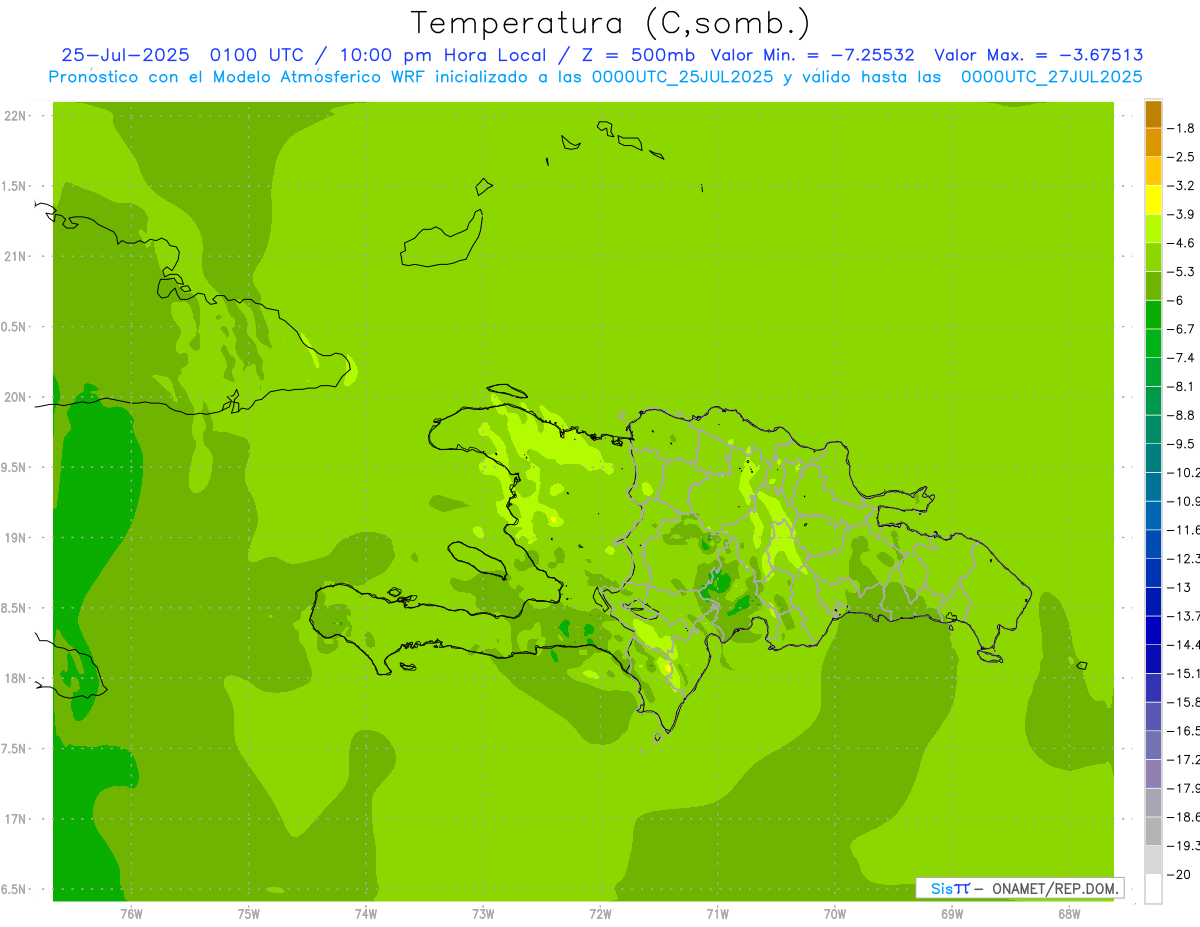Click the "70W" longitude label

click(835, 914)
